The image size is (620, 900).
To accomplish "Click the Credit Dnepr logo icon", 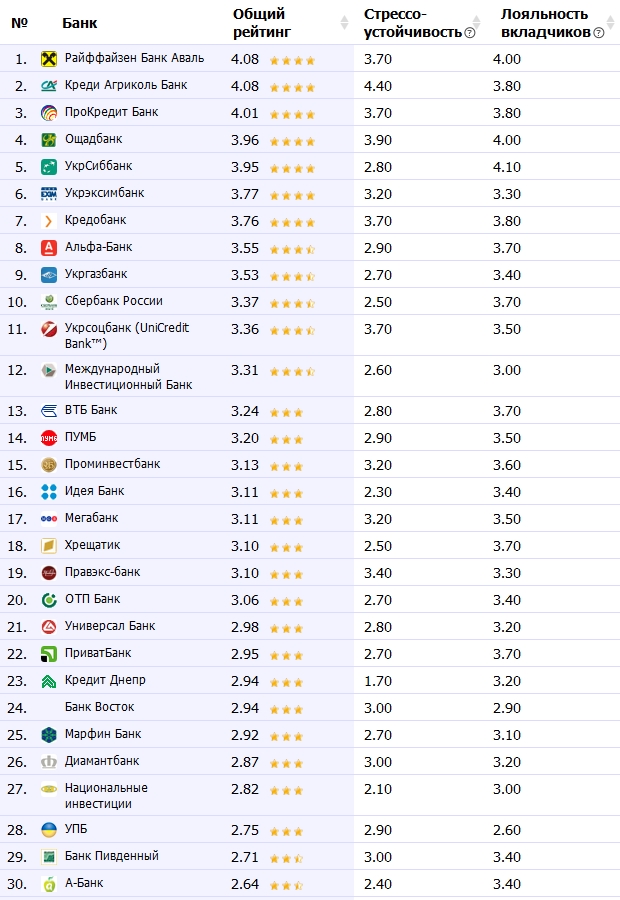I will pos(49,681).
